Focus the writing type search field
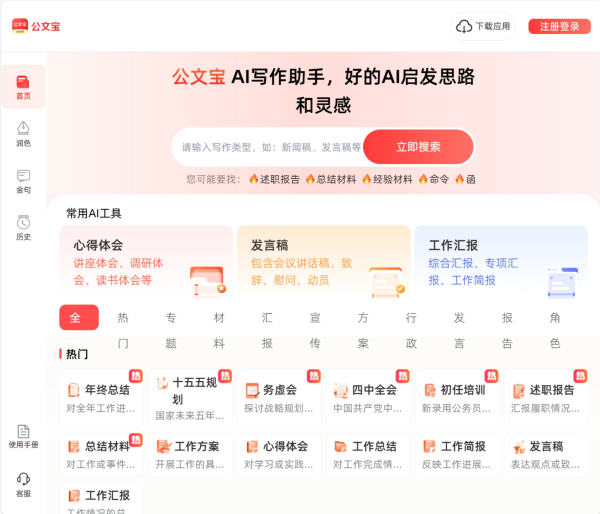 (x=271, y=147)
